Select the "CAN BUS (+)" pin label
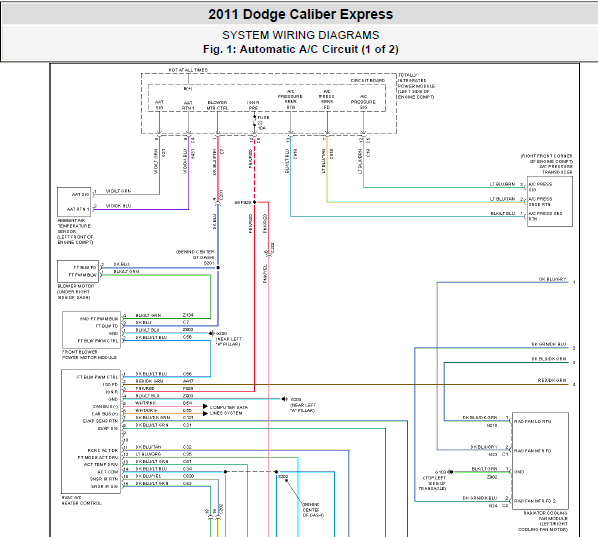598x537 pixels. pyautogui.click(x=105, y=414)
